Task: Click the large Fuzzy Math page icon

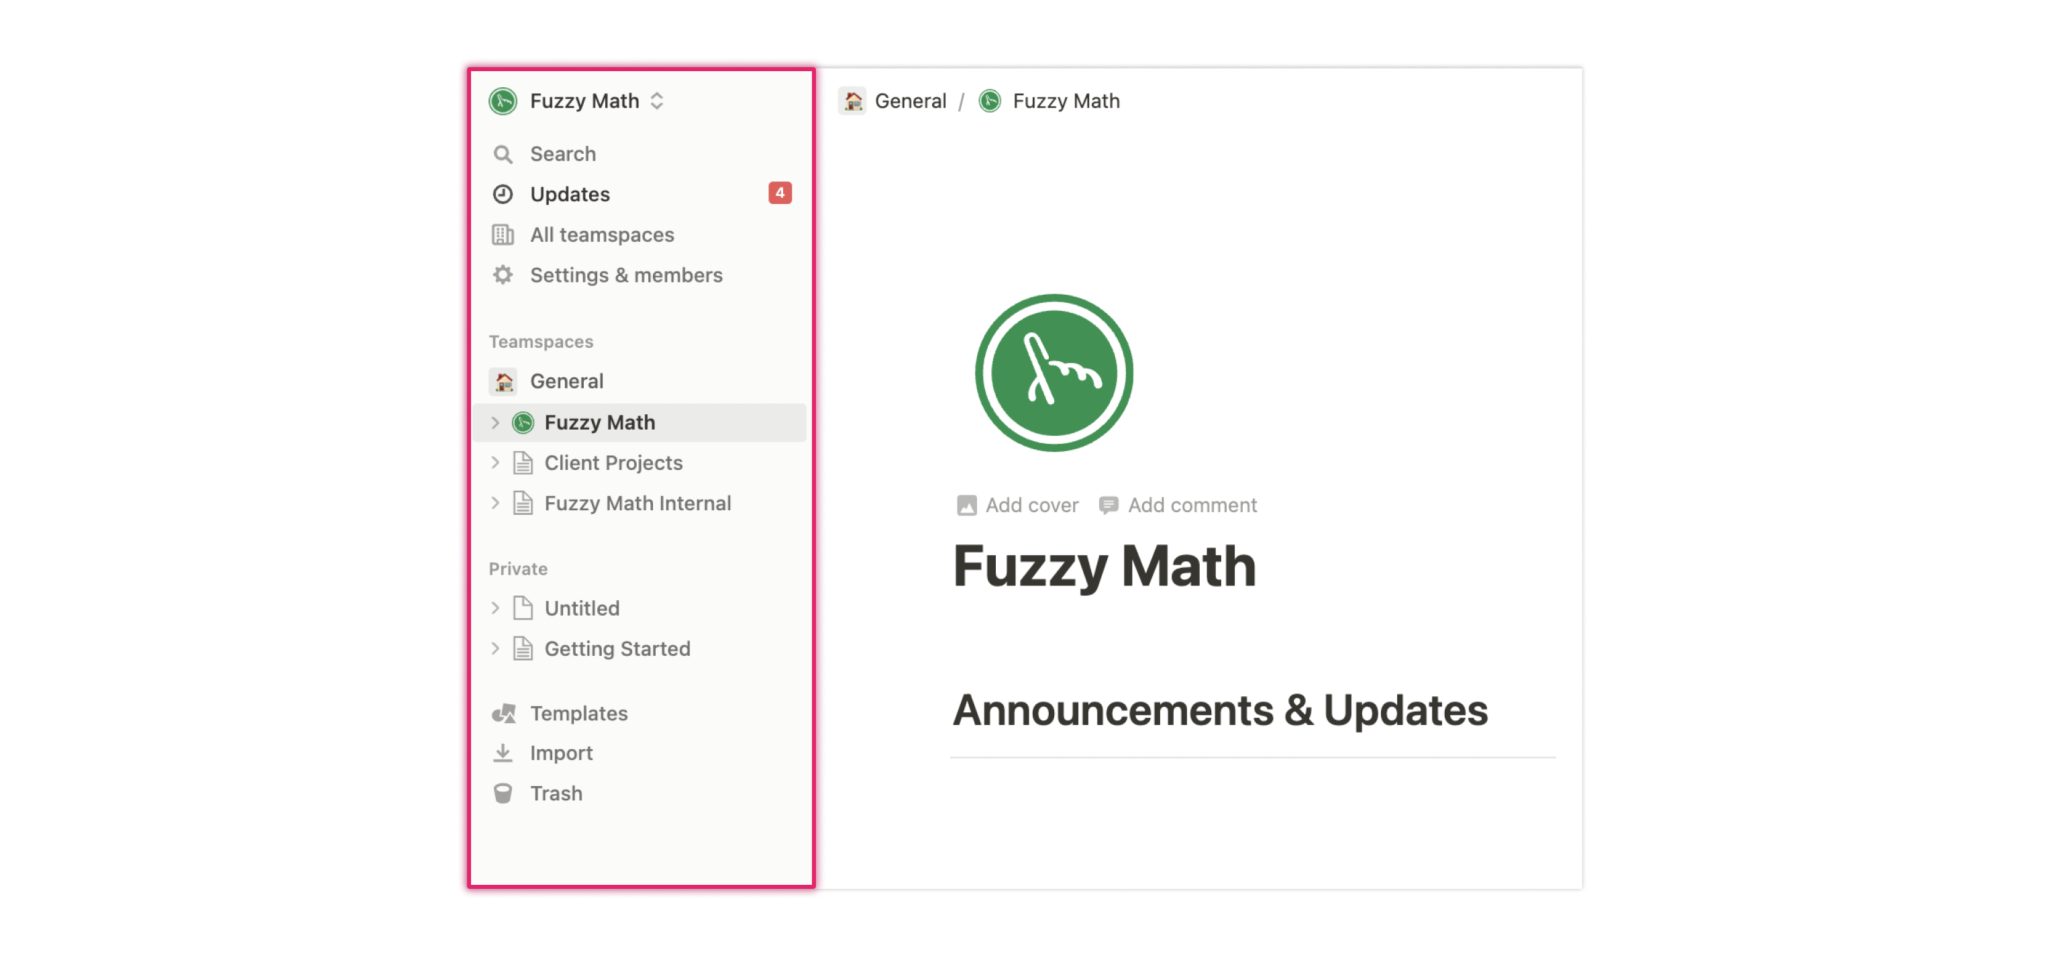Action: coord(1054,371)
